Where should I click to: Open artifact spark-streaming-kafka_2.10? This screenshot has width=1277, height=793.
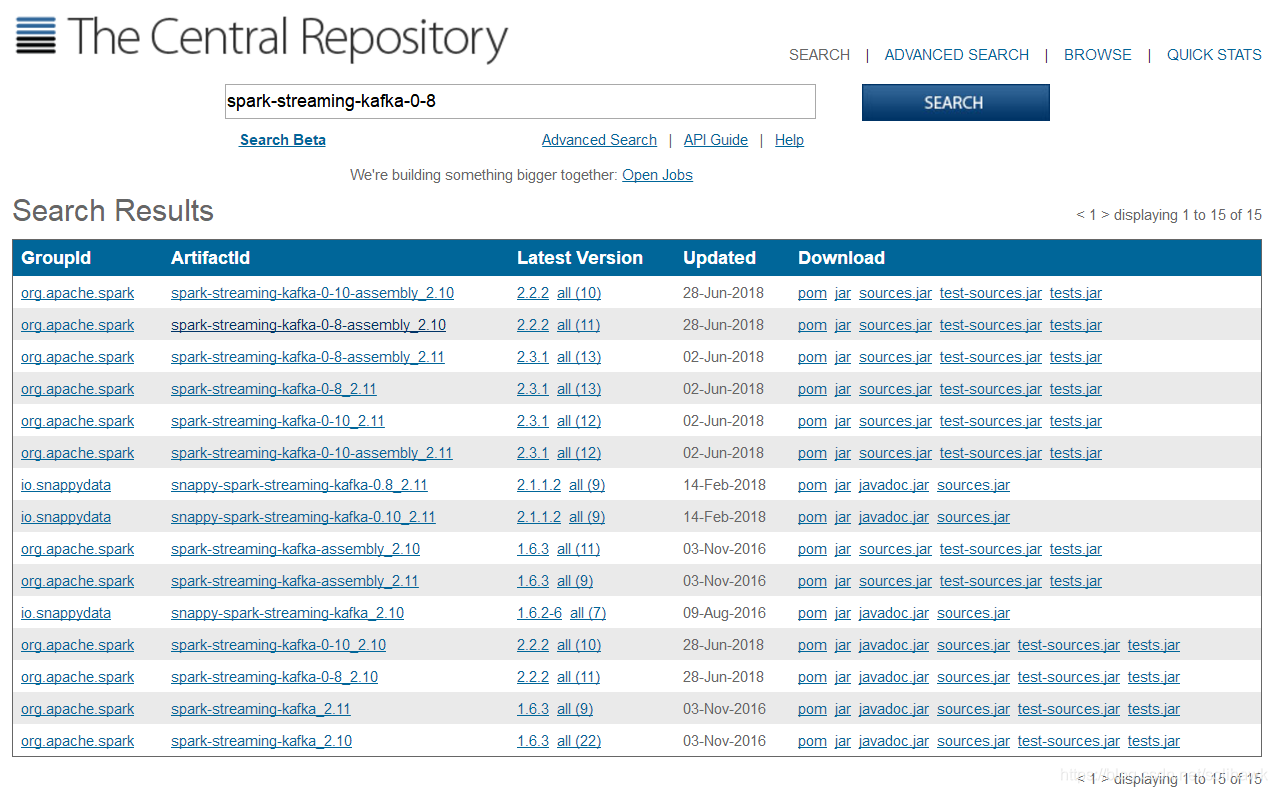(x=261, y=741)
